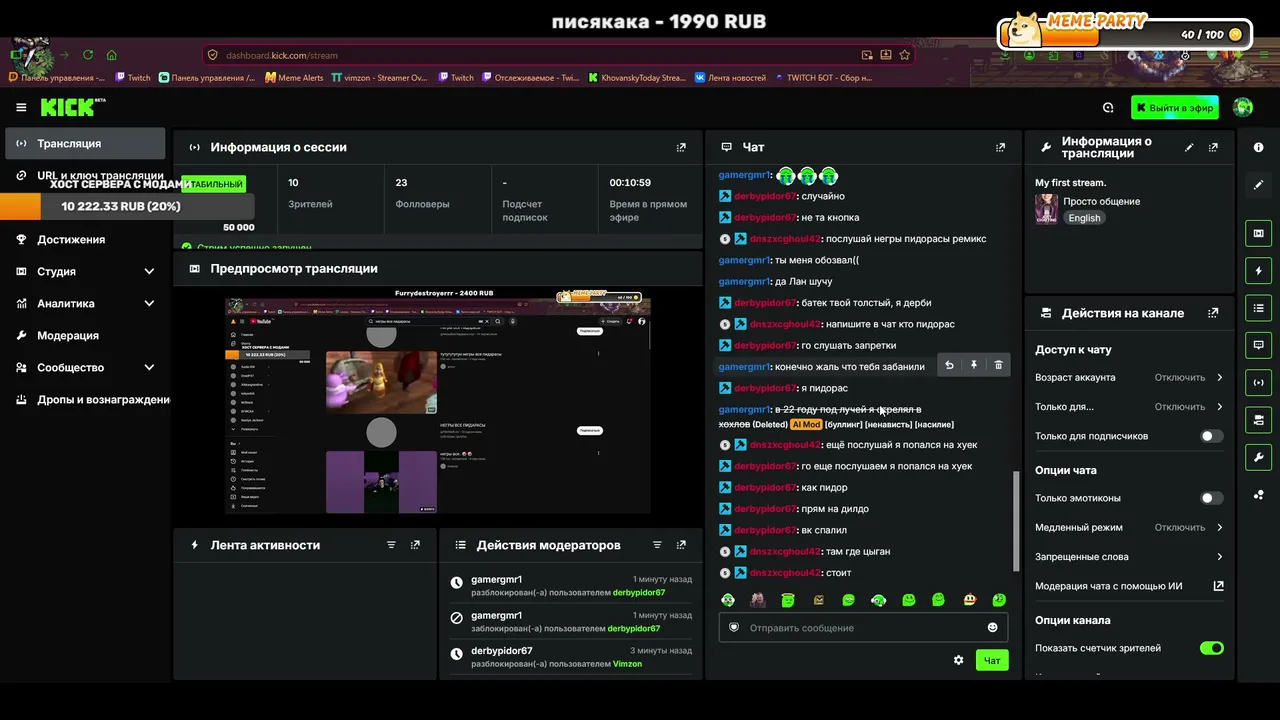This screenshot has height=720, width=1280.
Task: Click the chat panel scrollbar
Action: tap(1016, 520)
